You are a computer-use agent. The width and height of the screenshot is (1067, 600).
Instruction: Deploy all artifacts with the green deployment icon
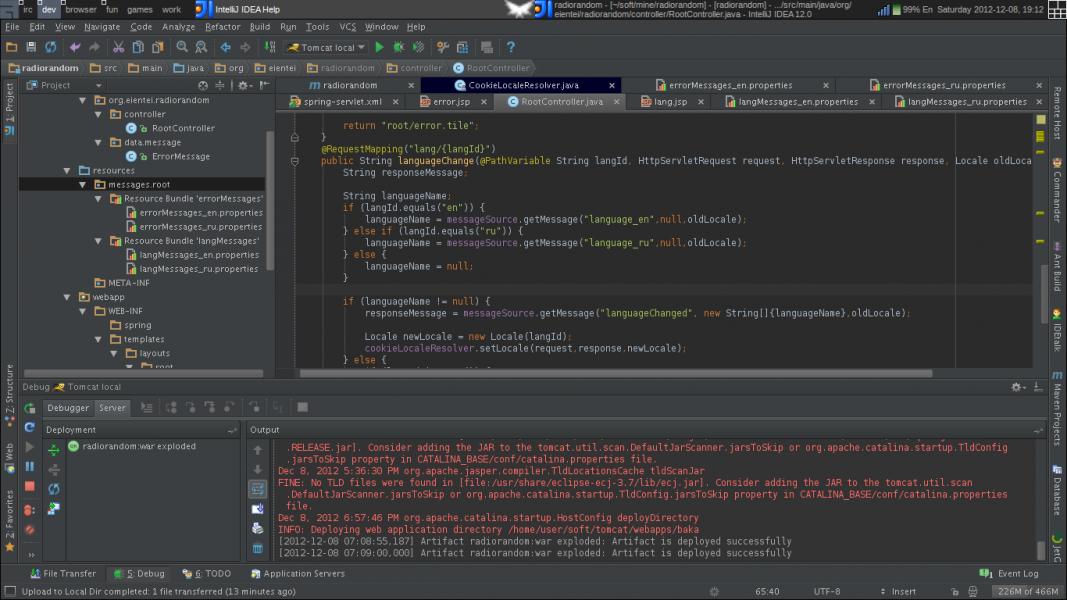(54, 450)
